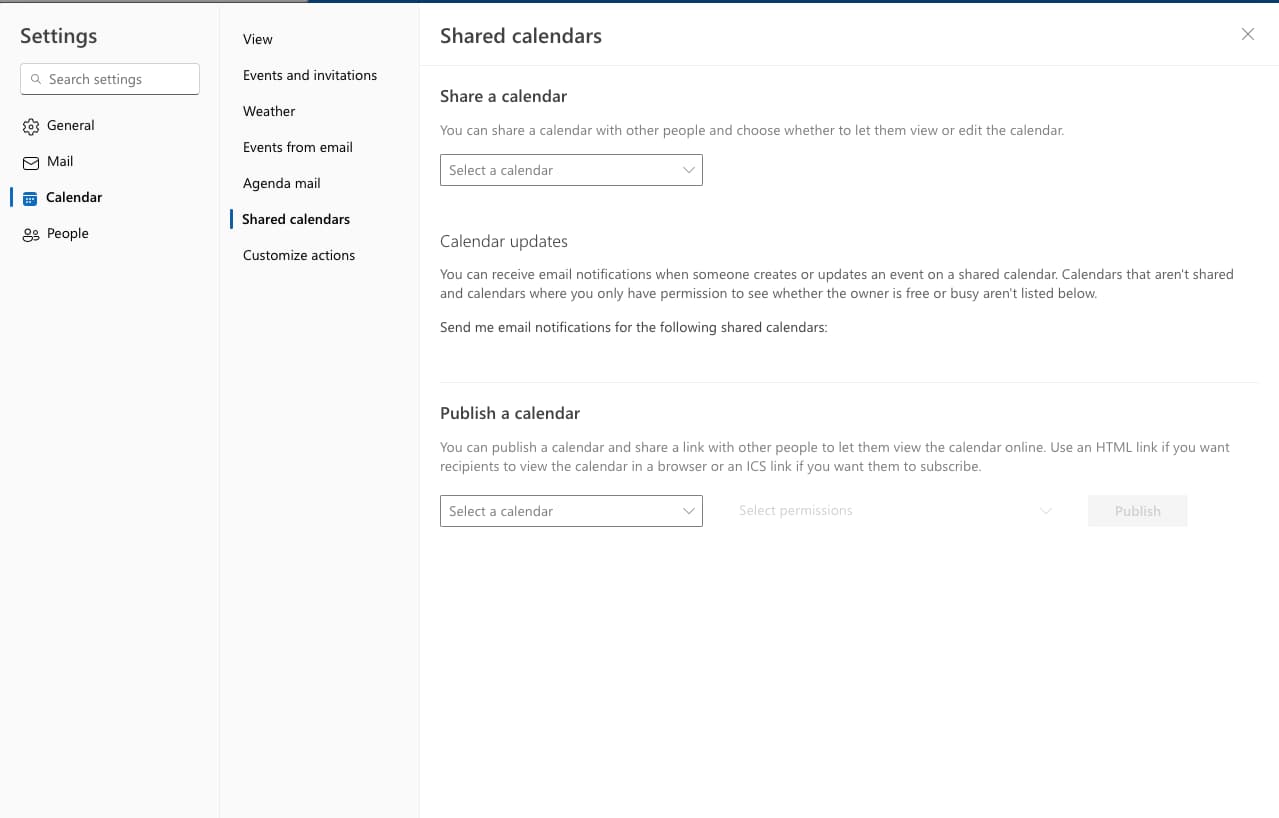Click the search magnifier icon
This screenshot has height=818, width=1279.
(x=37, y=79)
